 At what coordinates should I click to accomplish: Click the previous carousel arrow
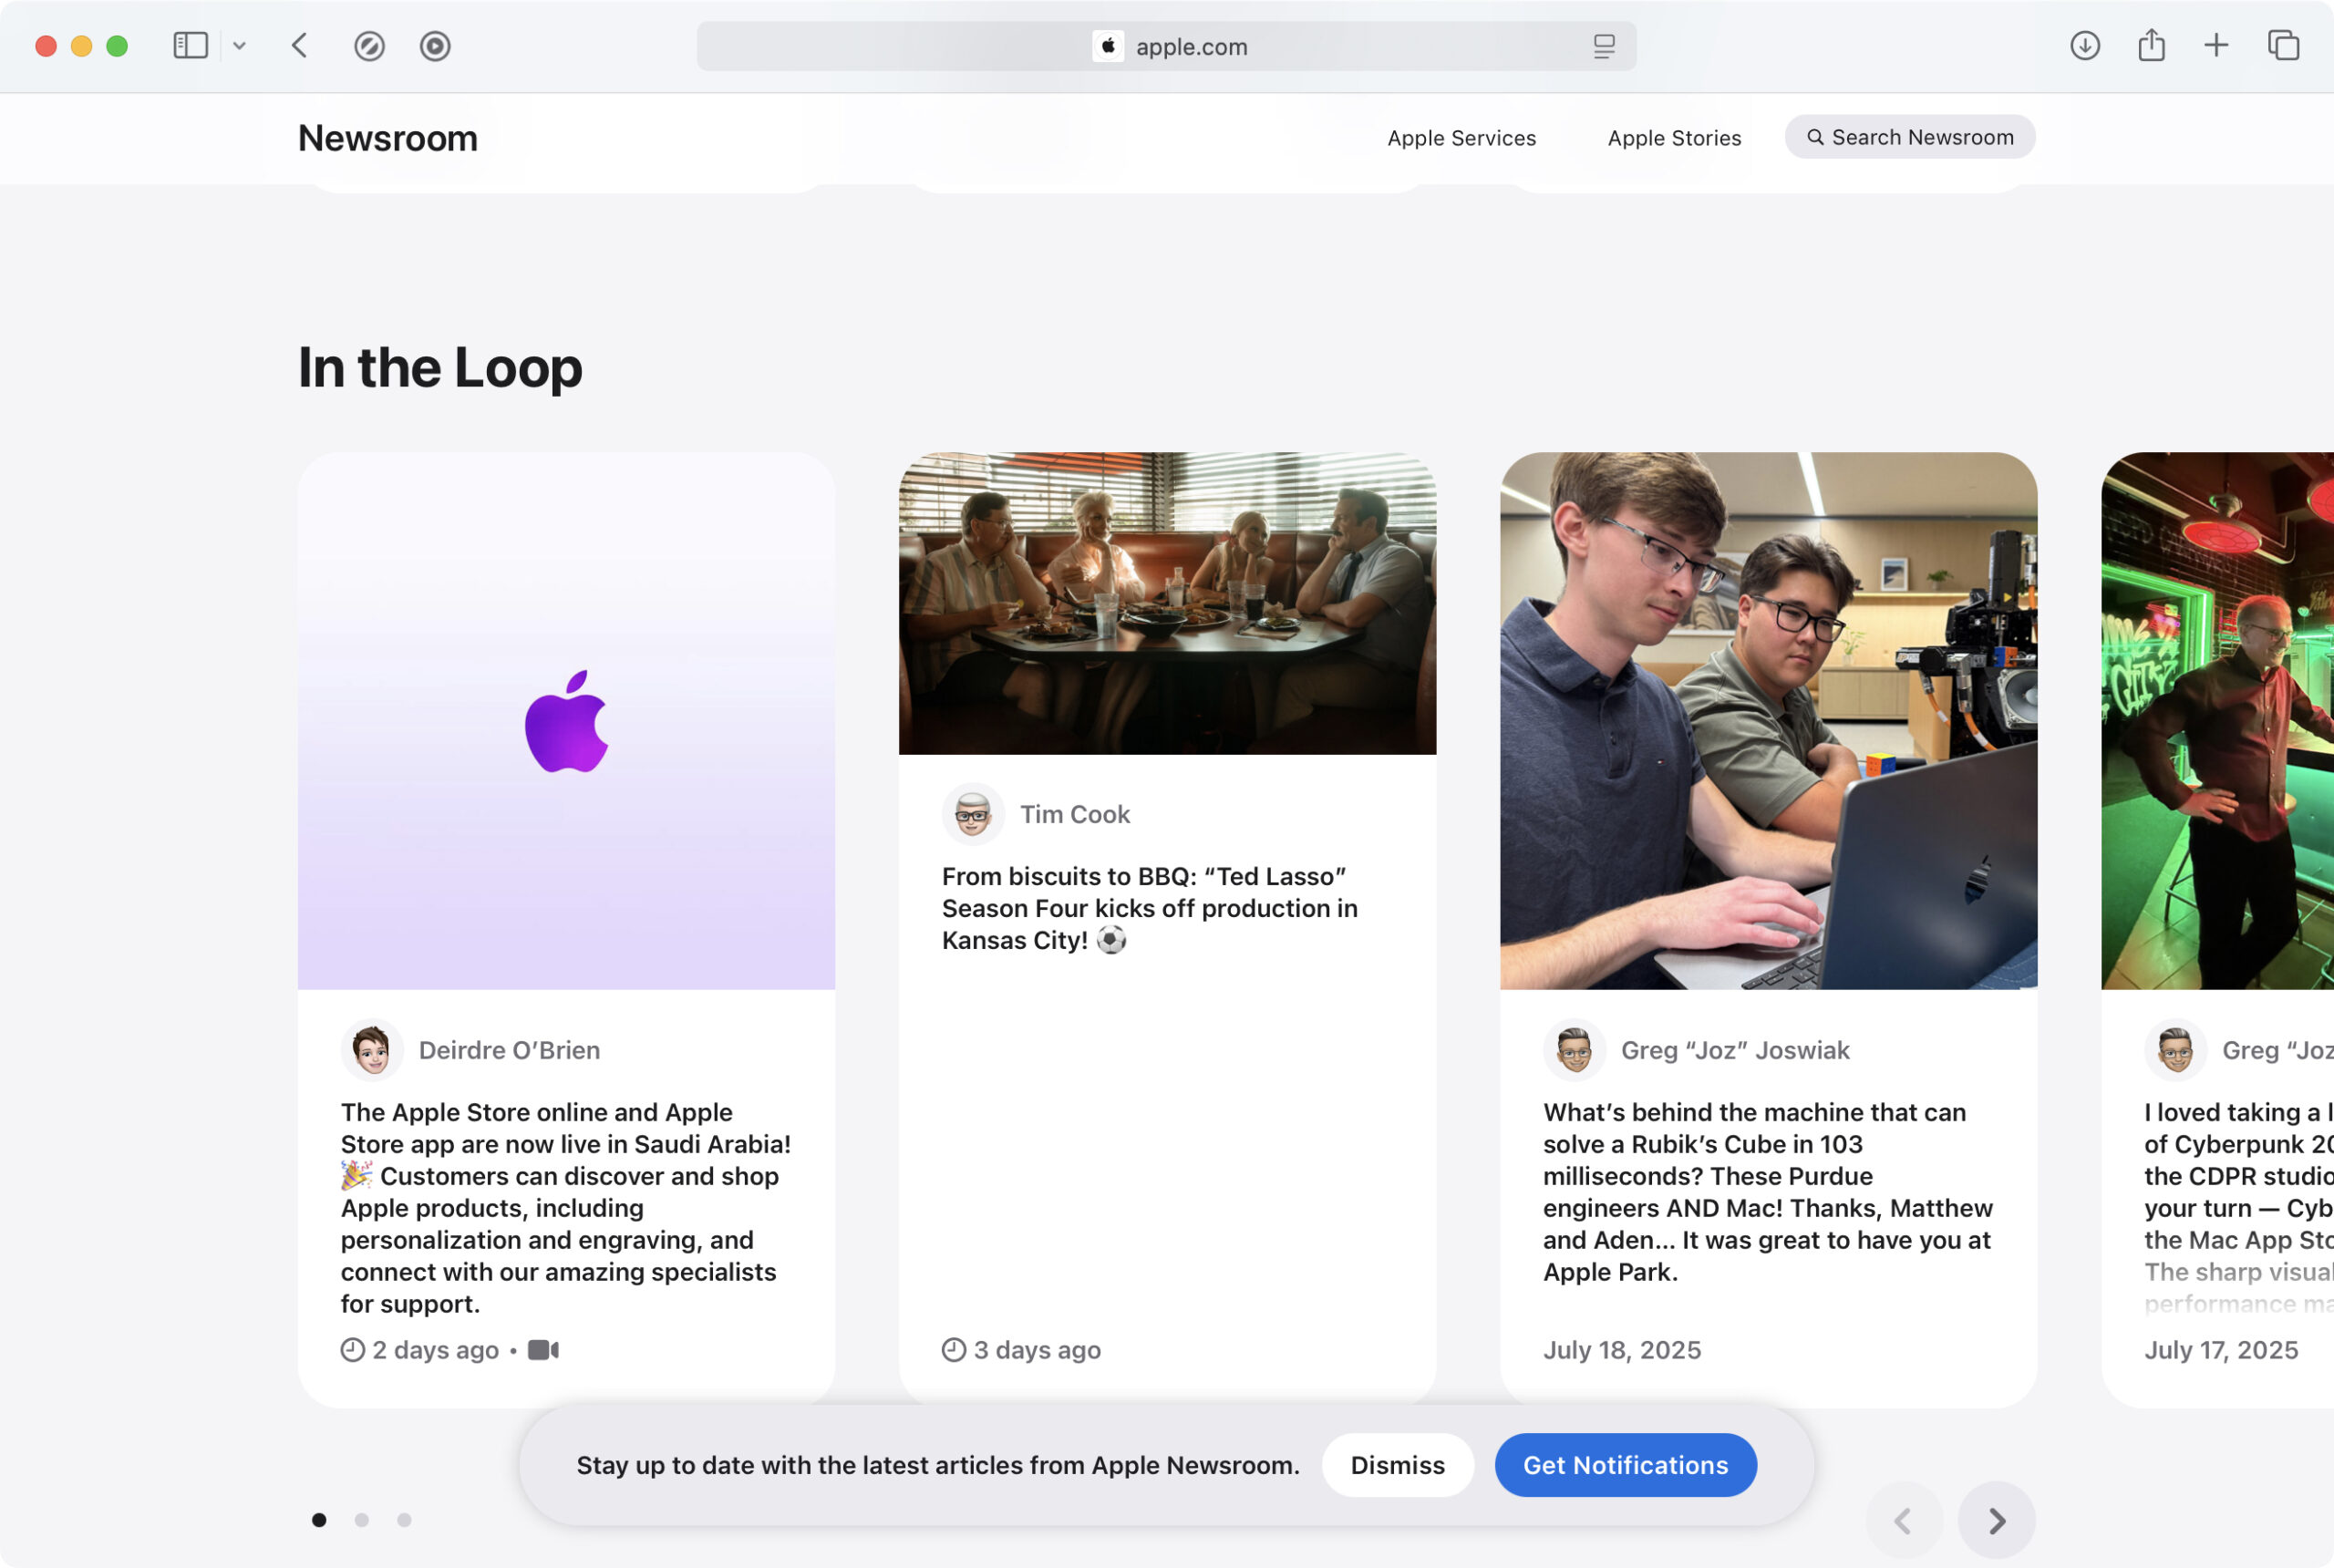(1903, 1521)
